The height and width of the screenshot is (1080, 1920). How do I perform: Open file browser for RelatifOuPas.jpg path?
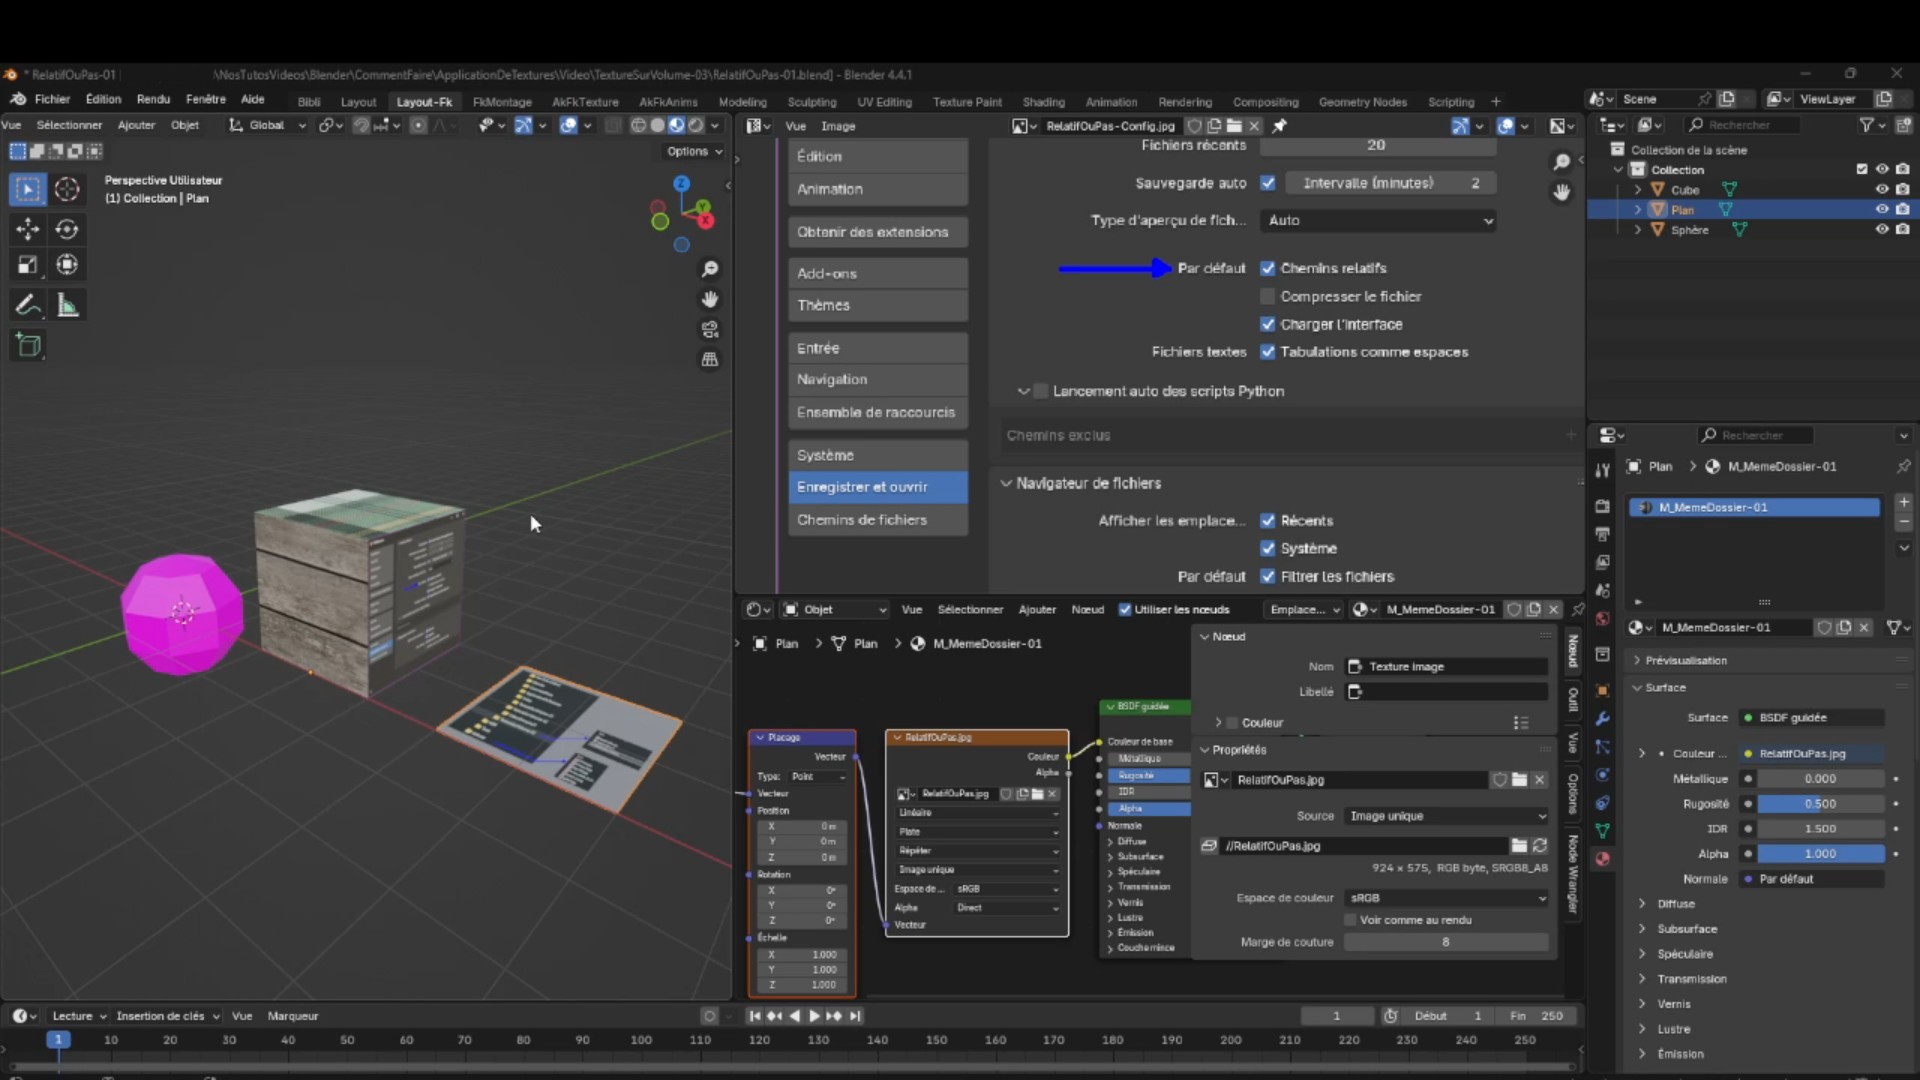(x=1519, y=846)
